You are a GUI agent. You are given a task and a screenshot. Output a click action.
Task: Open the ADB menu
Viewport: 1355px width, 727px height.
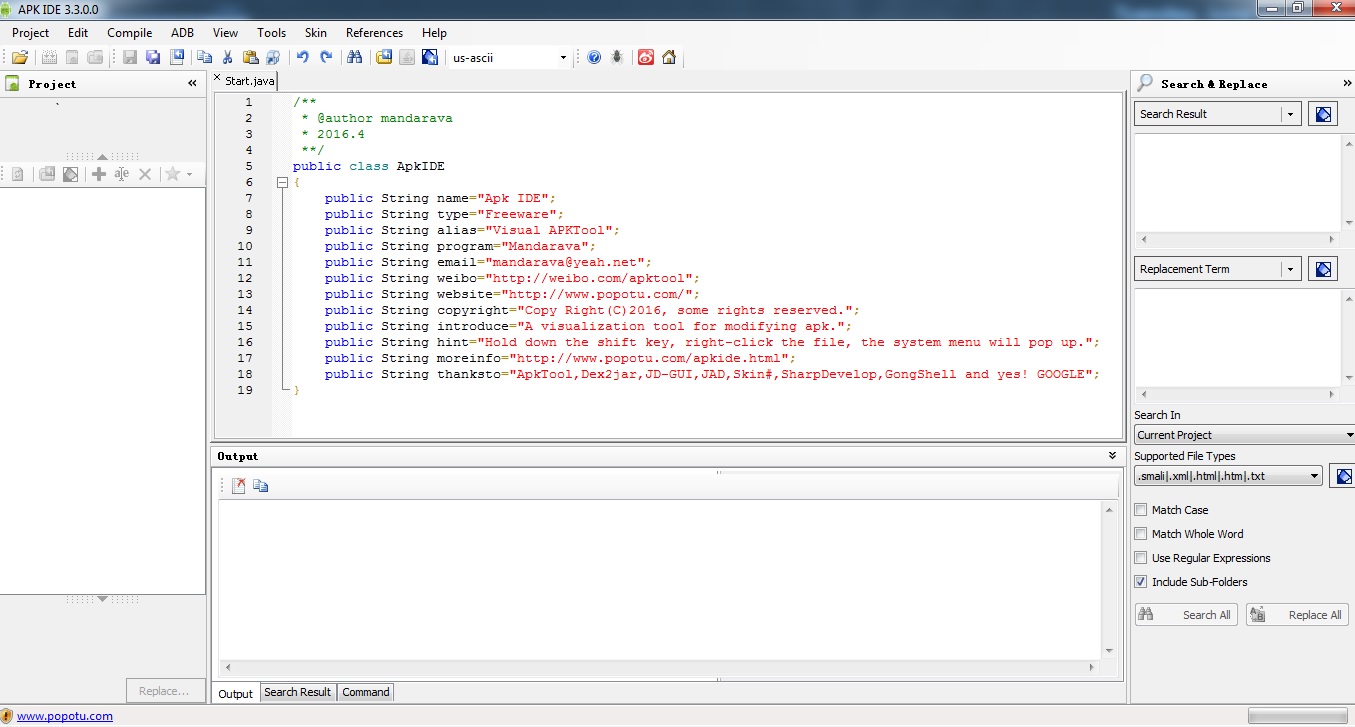182,33
